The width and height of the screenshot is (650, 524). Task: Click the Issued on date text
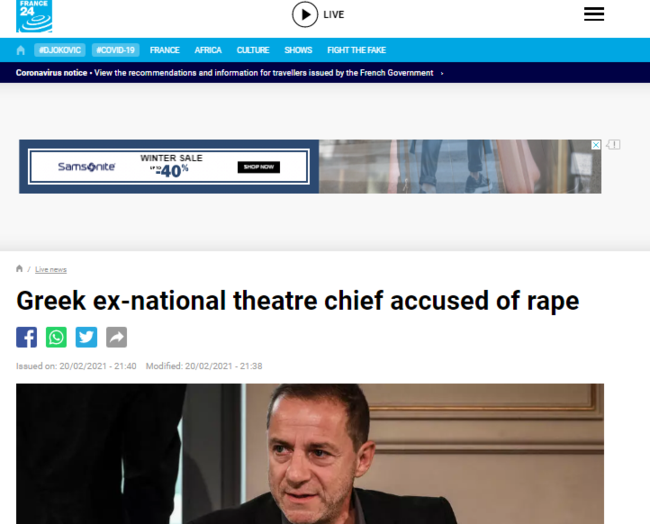tap(76, 366)
